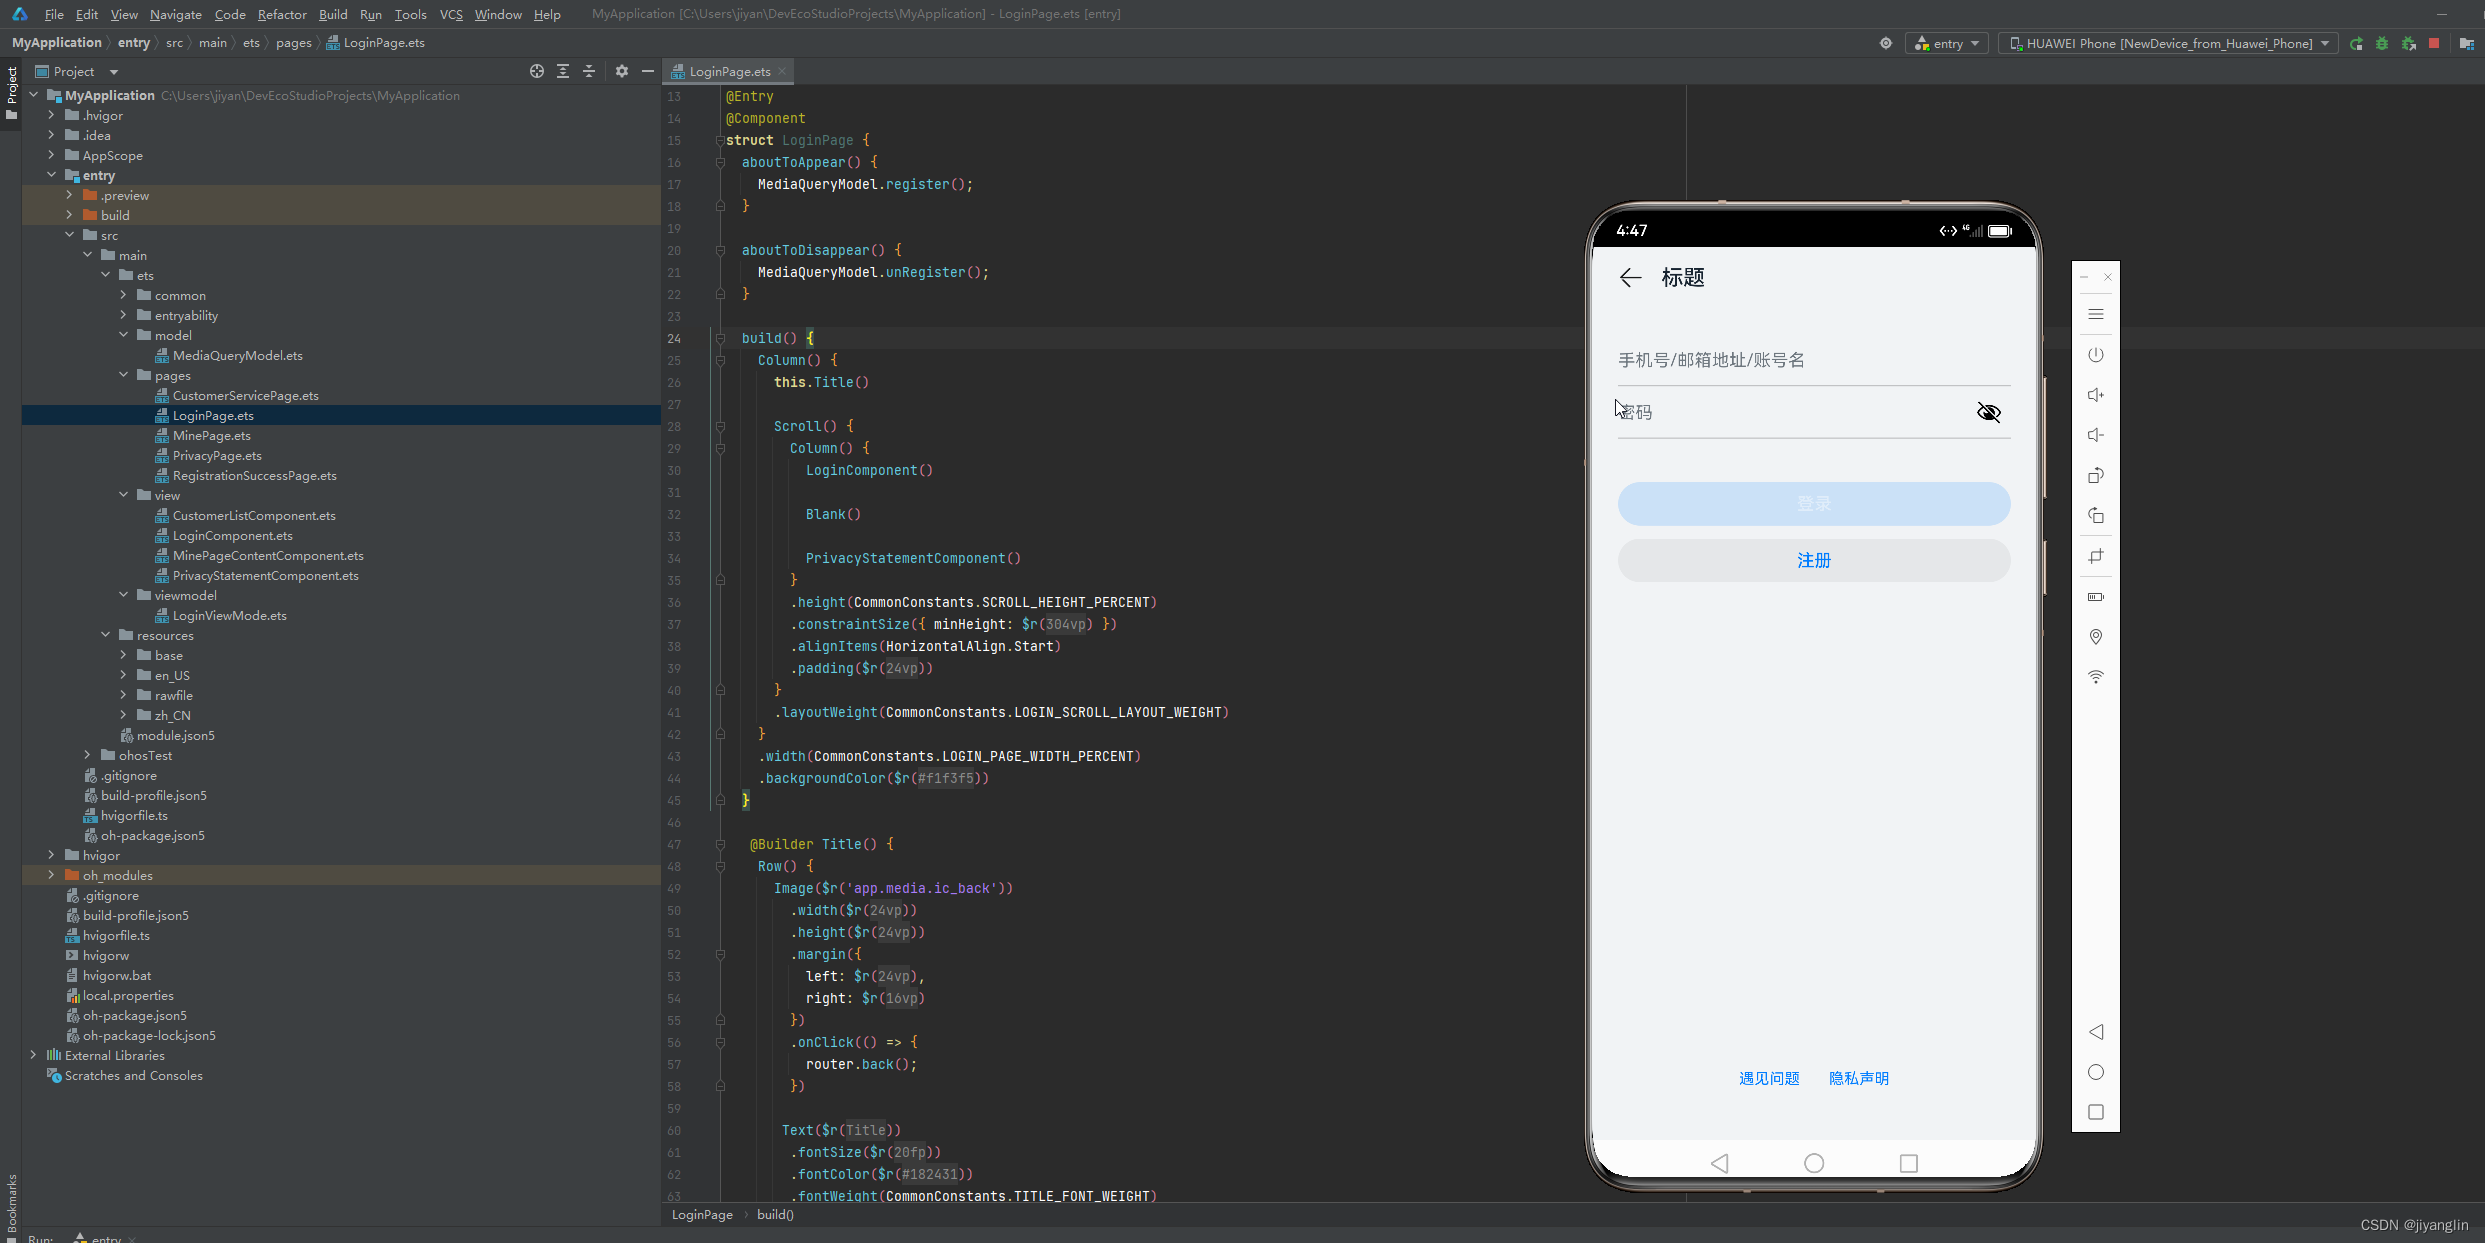Open the entry run configuration dropdown
The height and width of the screenshot is (1243, 2485).
pos(1947,43)
